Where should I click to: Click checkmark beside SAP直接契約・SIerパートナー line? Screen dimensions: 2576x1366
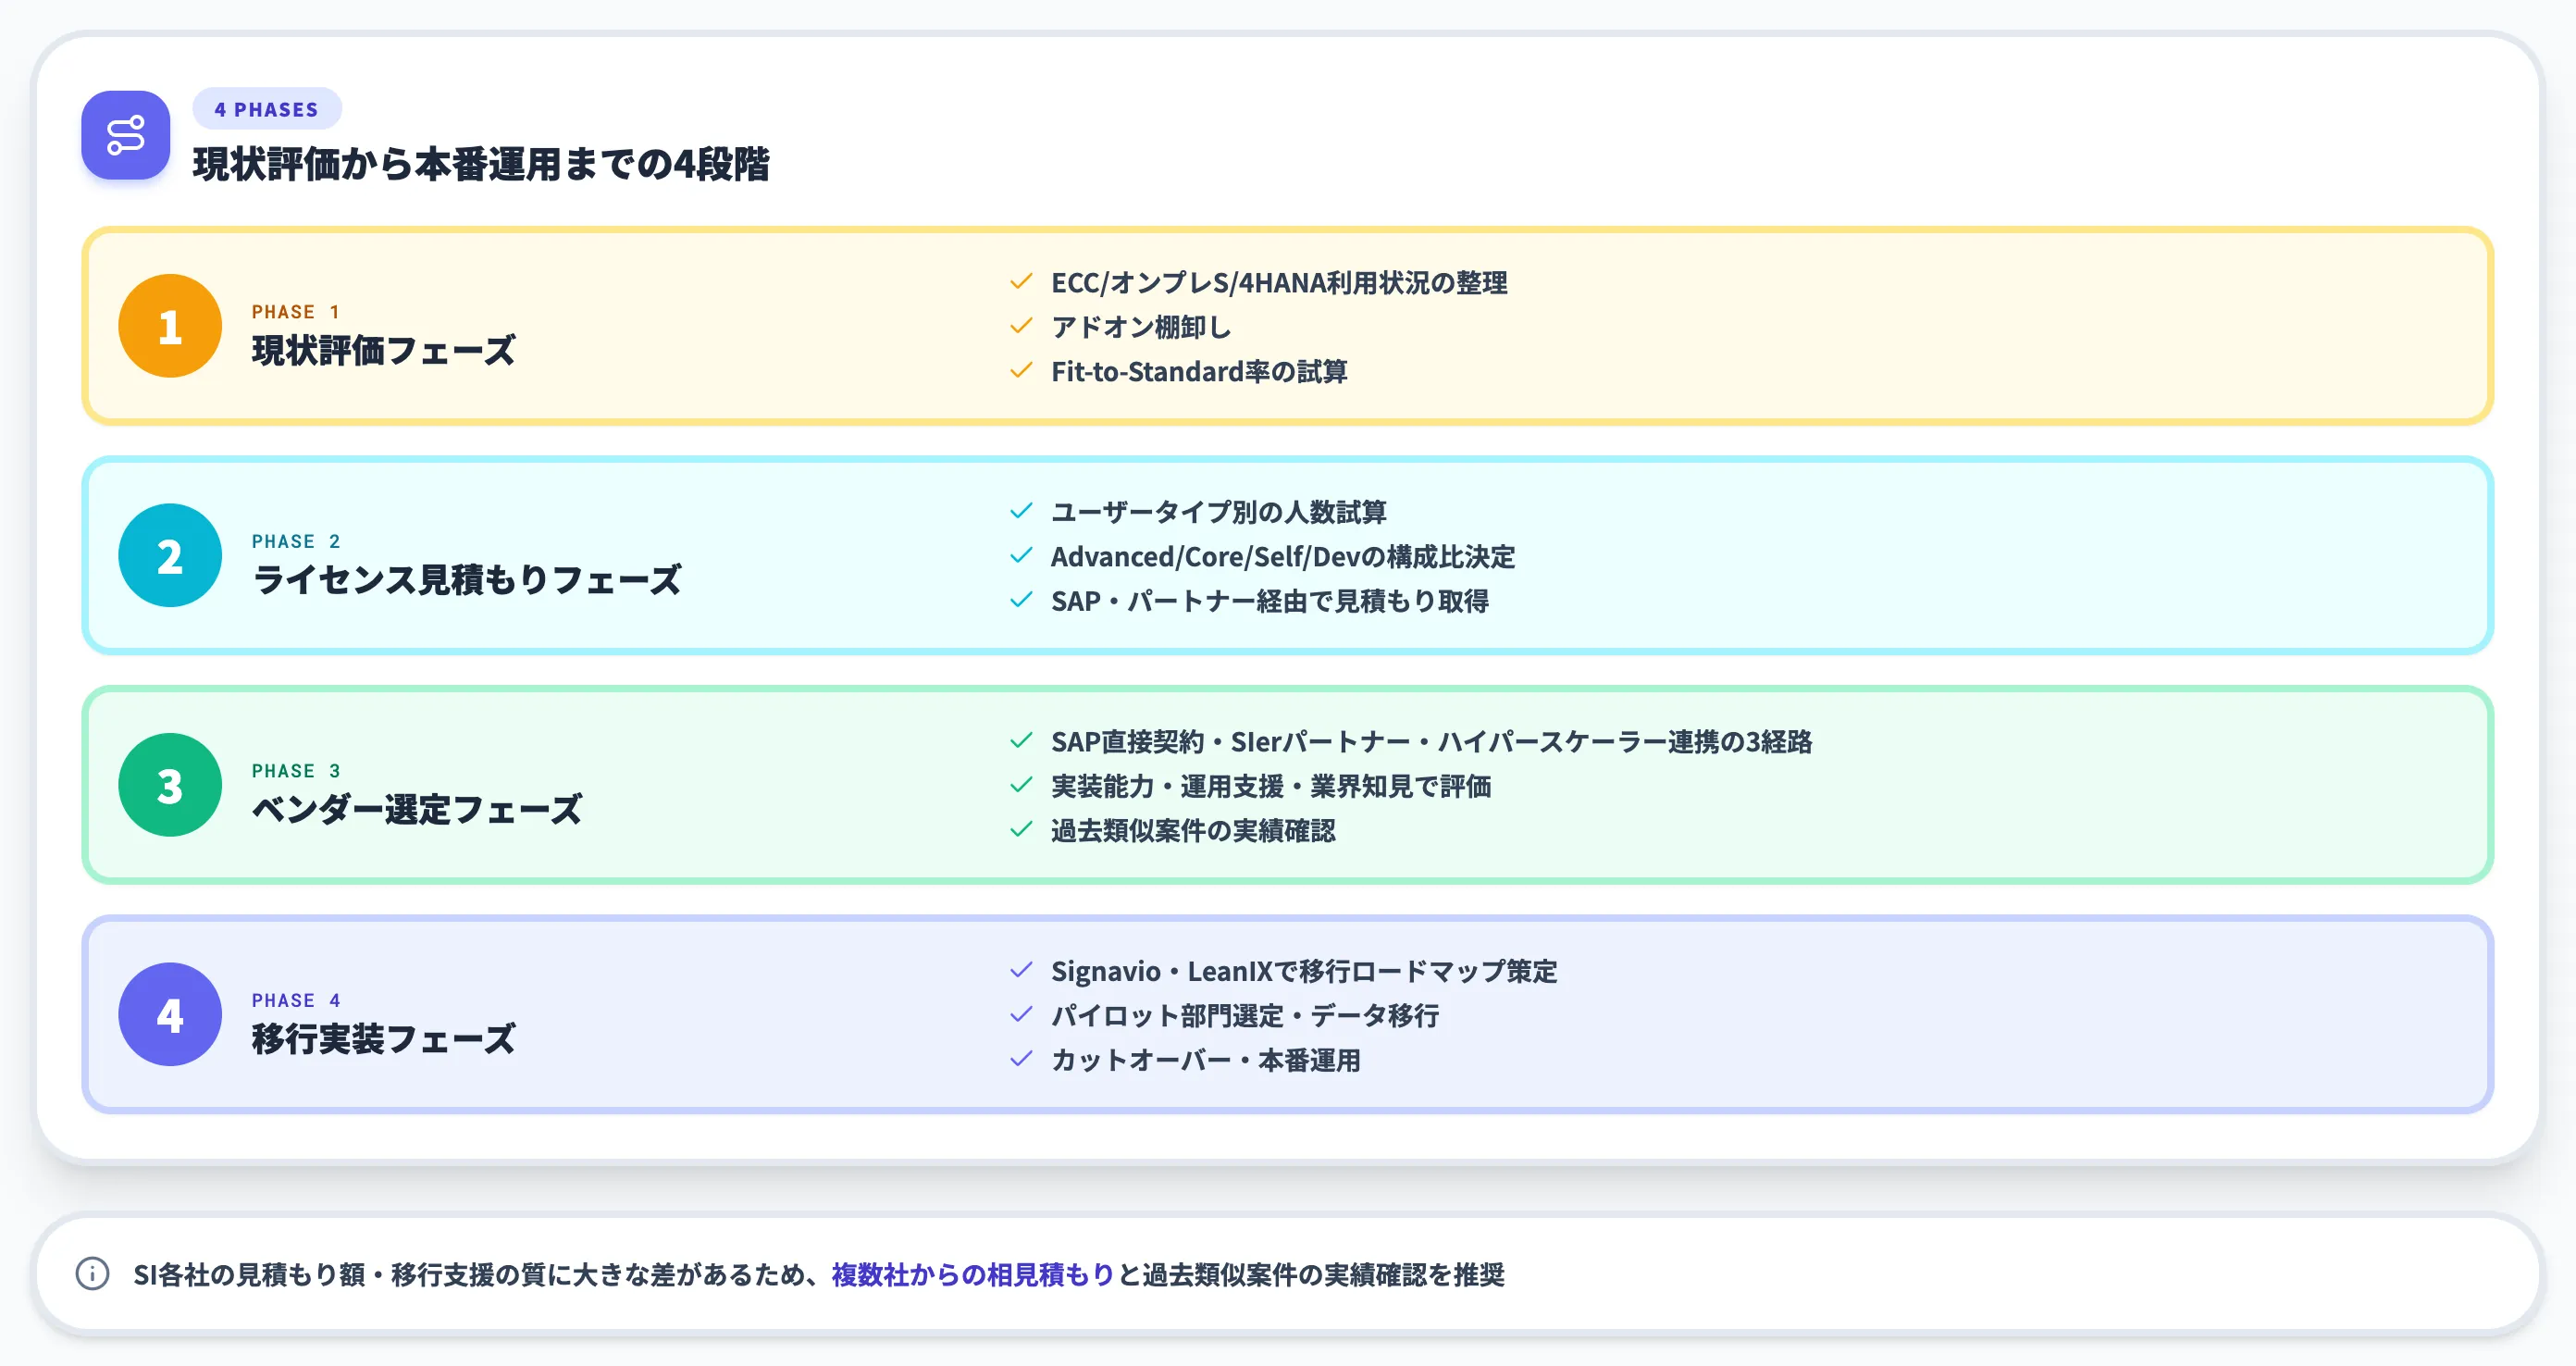coord(1021,741)
